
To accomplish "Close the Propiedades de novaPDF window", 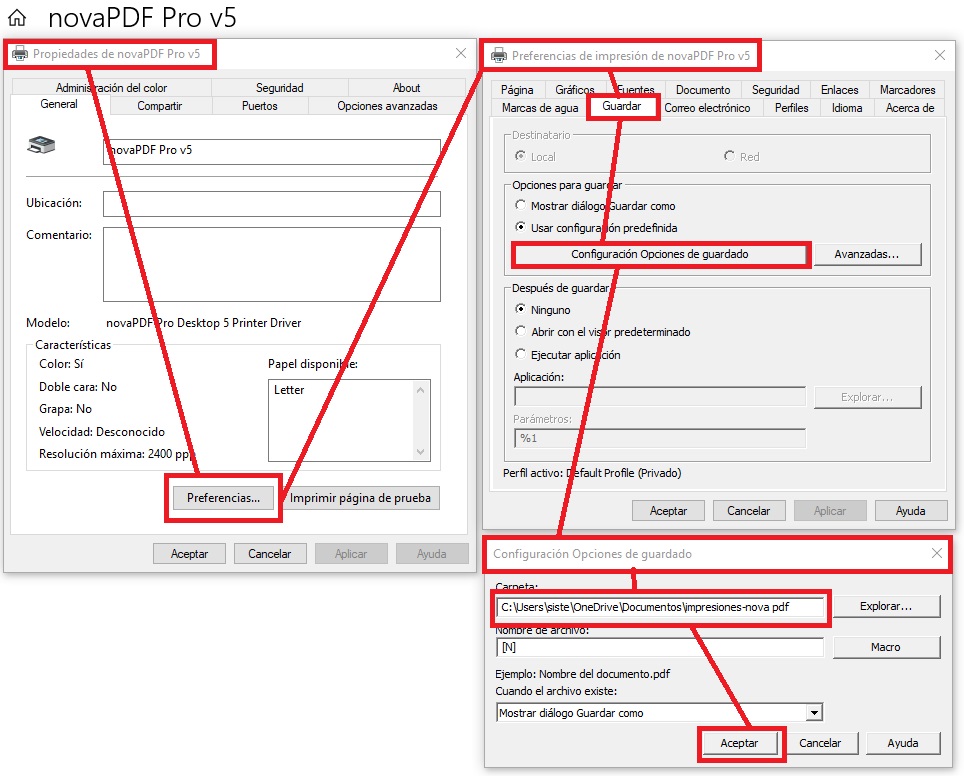I will [460, 53].
